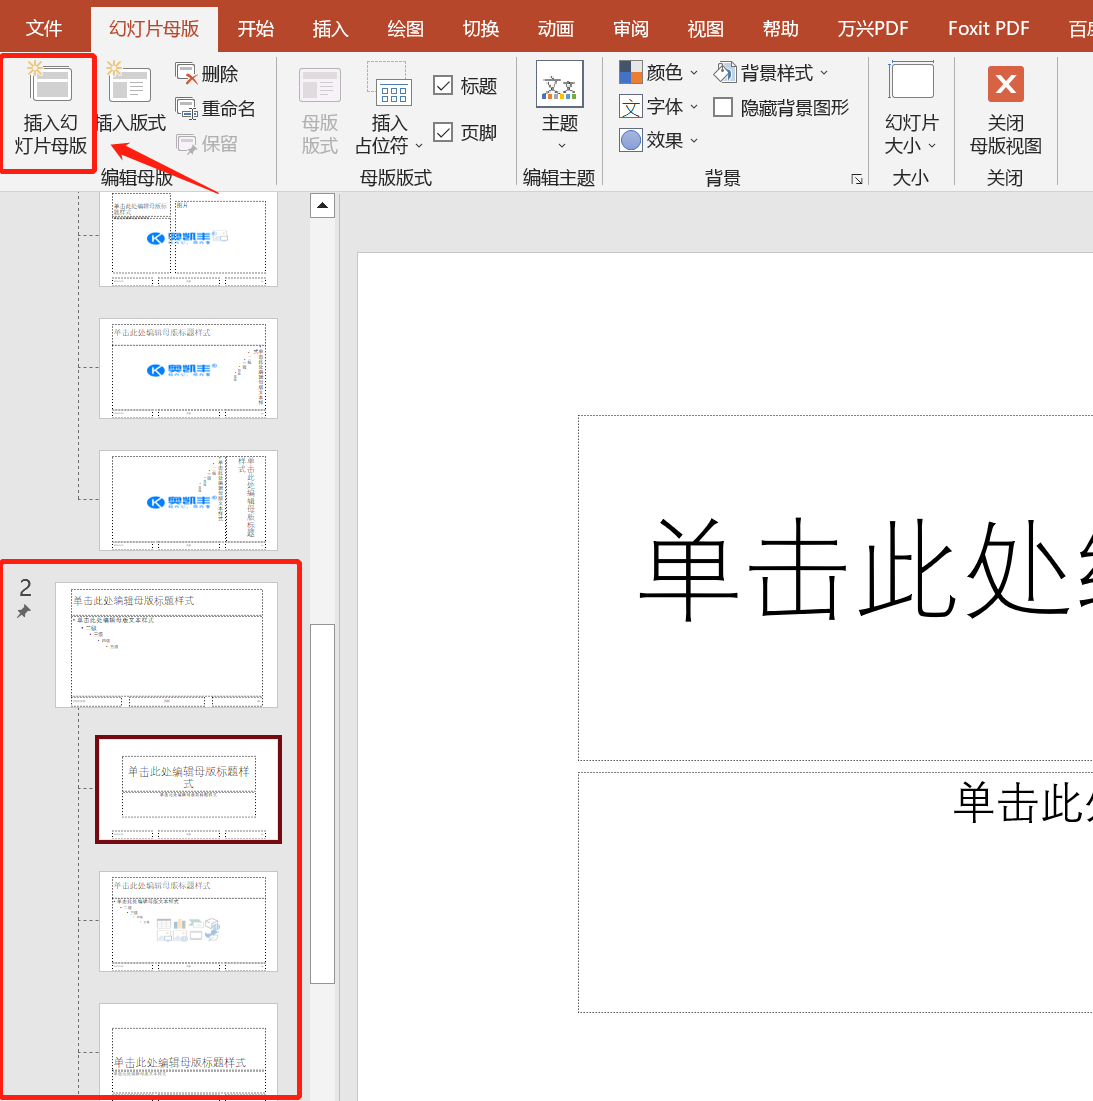1093x1101 pixels.
Task: Click the 字体 (Fonts) icon
Action: pos(651,106)
